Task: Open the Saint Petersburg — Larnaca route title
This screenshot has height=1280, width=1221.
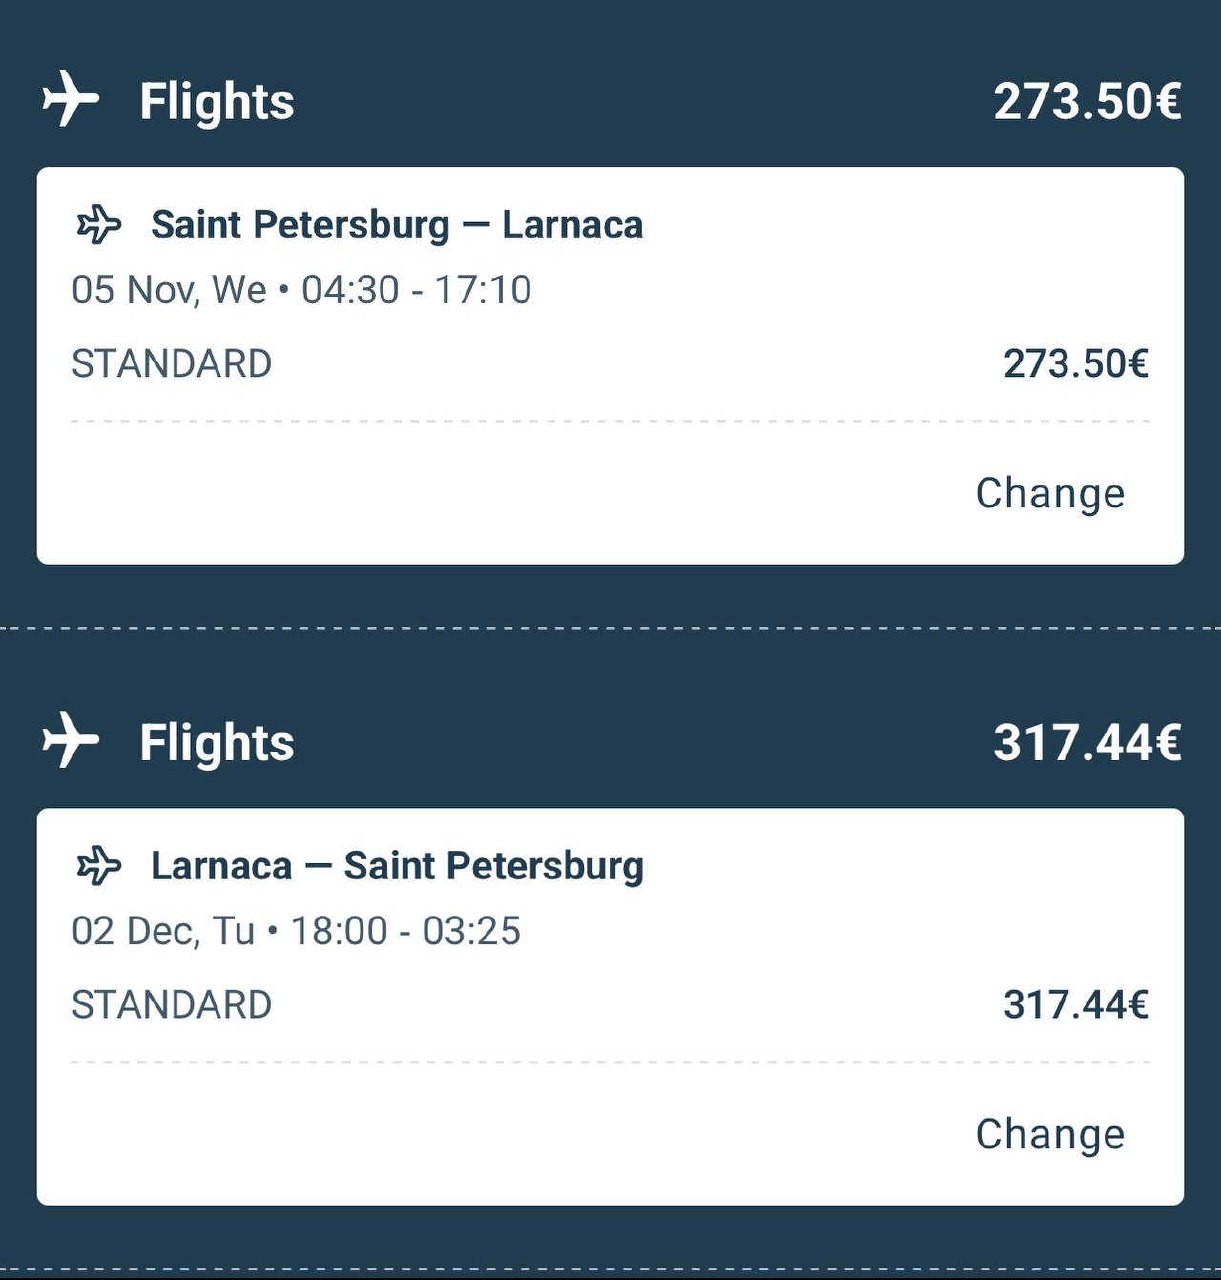Action: [x=396, y=224]
